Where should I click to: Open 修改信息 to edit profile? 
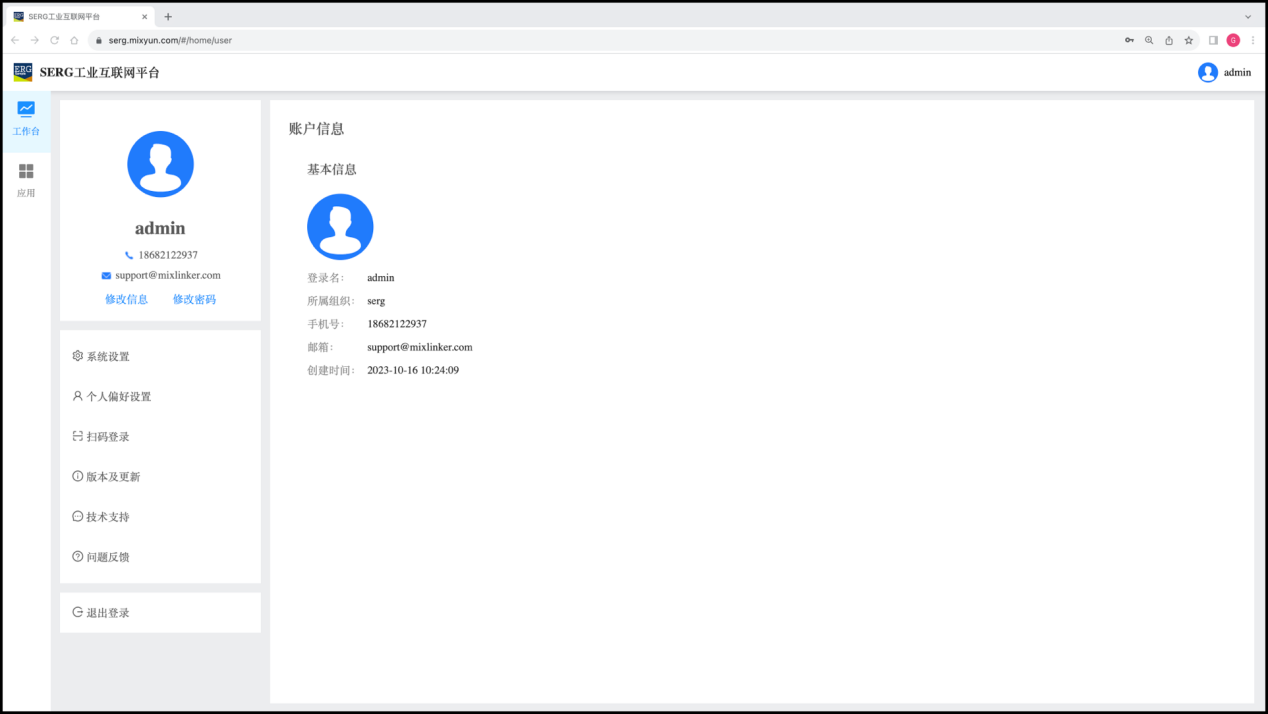(x=126, y=299)
